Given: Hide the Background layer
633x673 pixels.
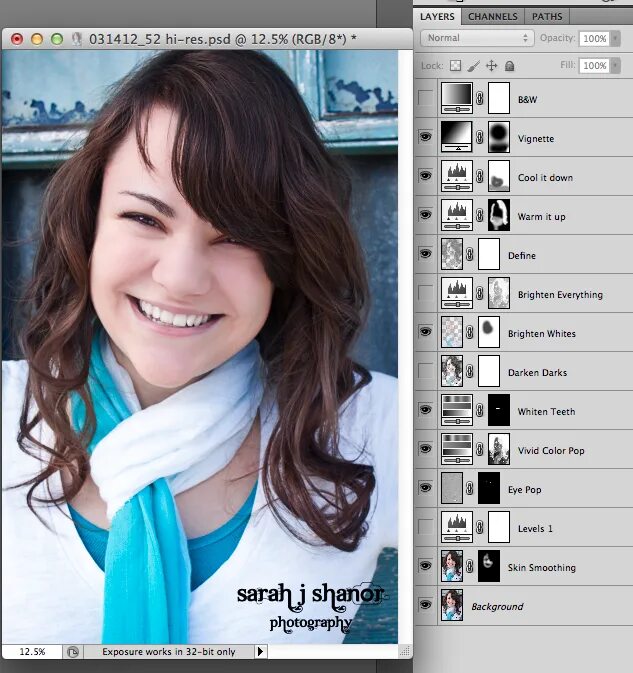Looking at the screenshot, I should coord(425,605).
